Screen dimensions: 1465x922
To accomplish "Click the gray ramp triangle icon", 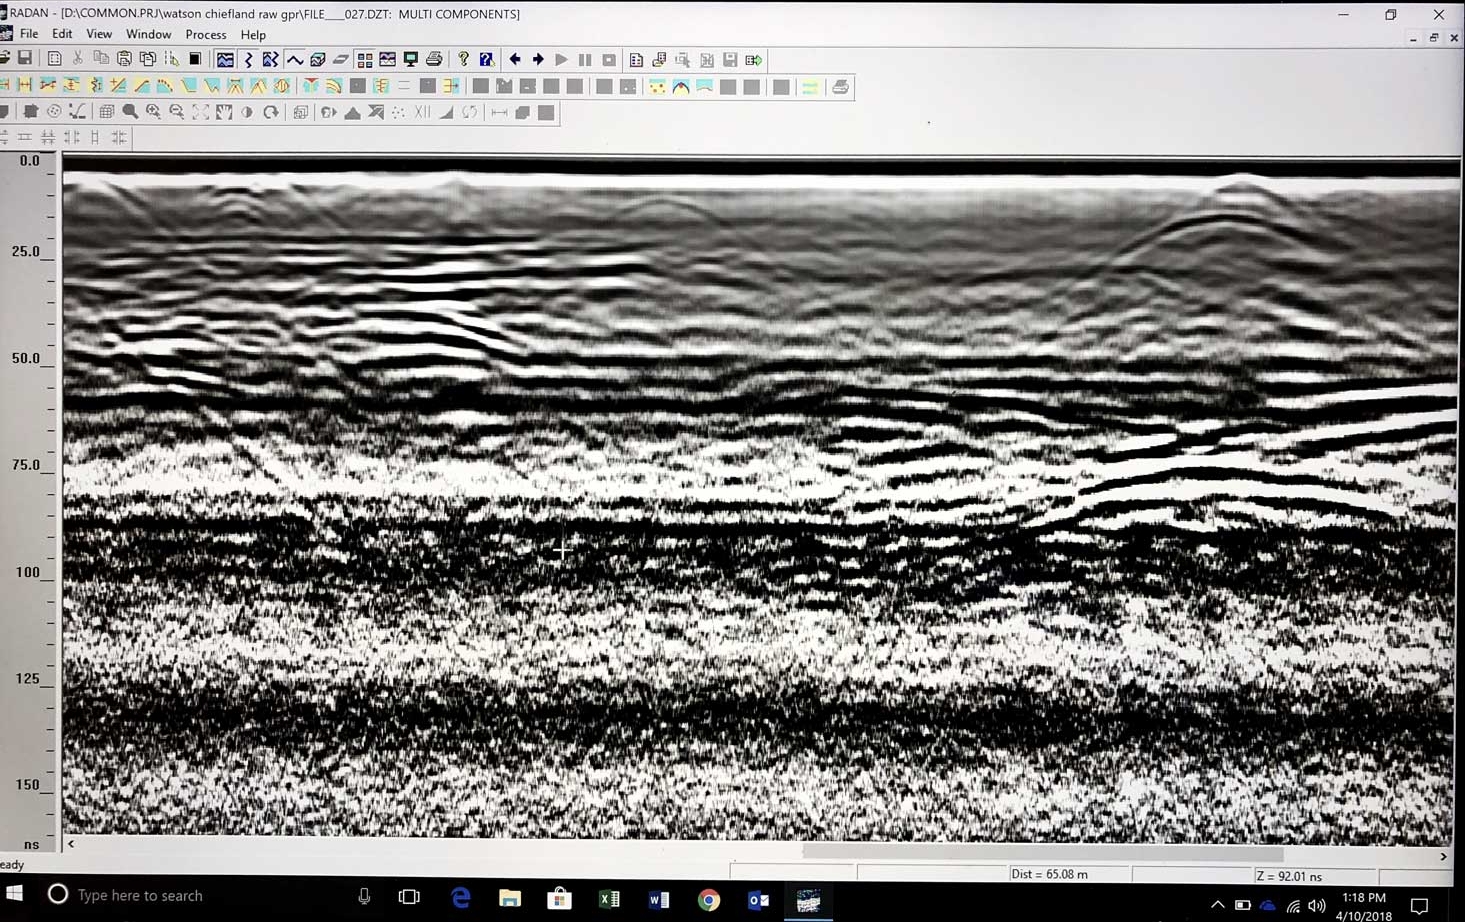I will coord(446,112).
